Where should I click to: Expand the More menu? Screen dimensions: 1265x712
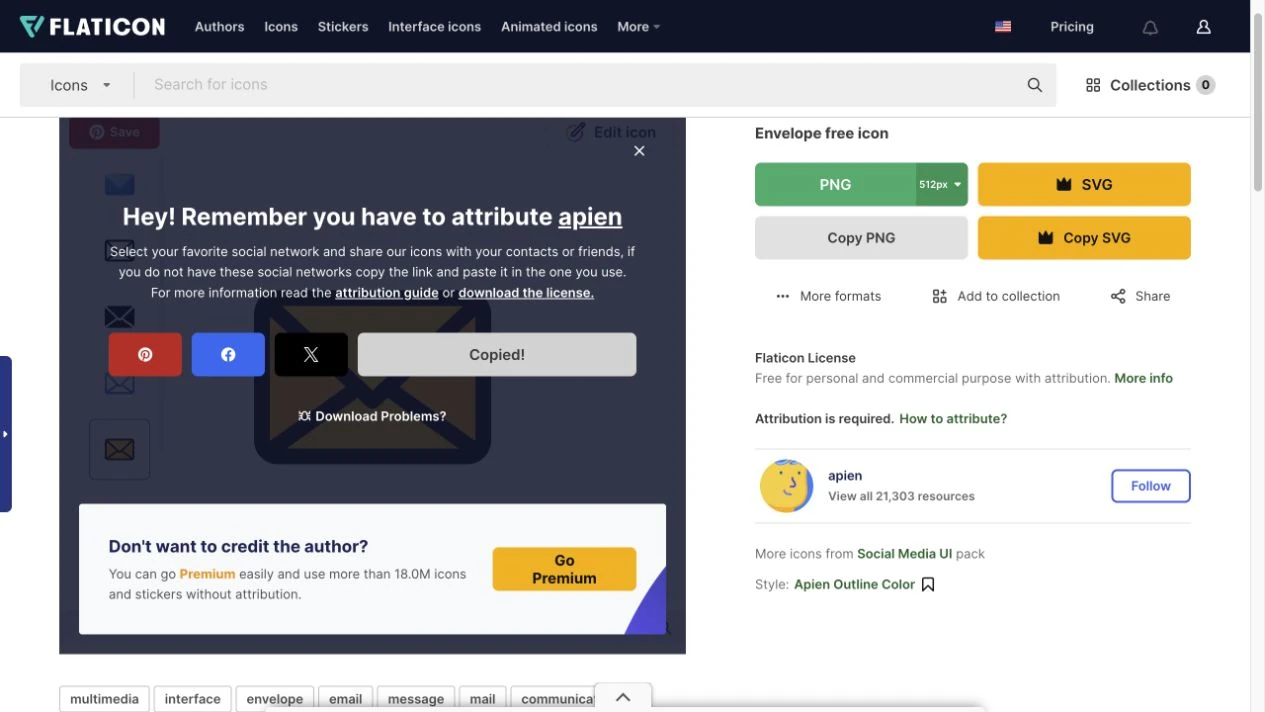pyautogui.click(x=638, y=27)
